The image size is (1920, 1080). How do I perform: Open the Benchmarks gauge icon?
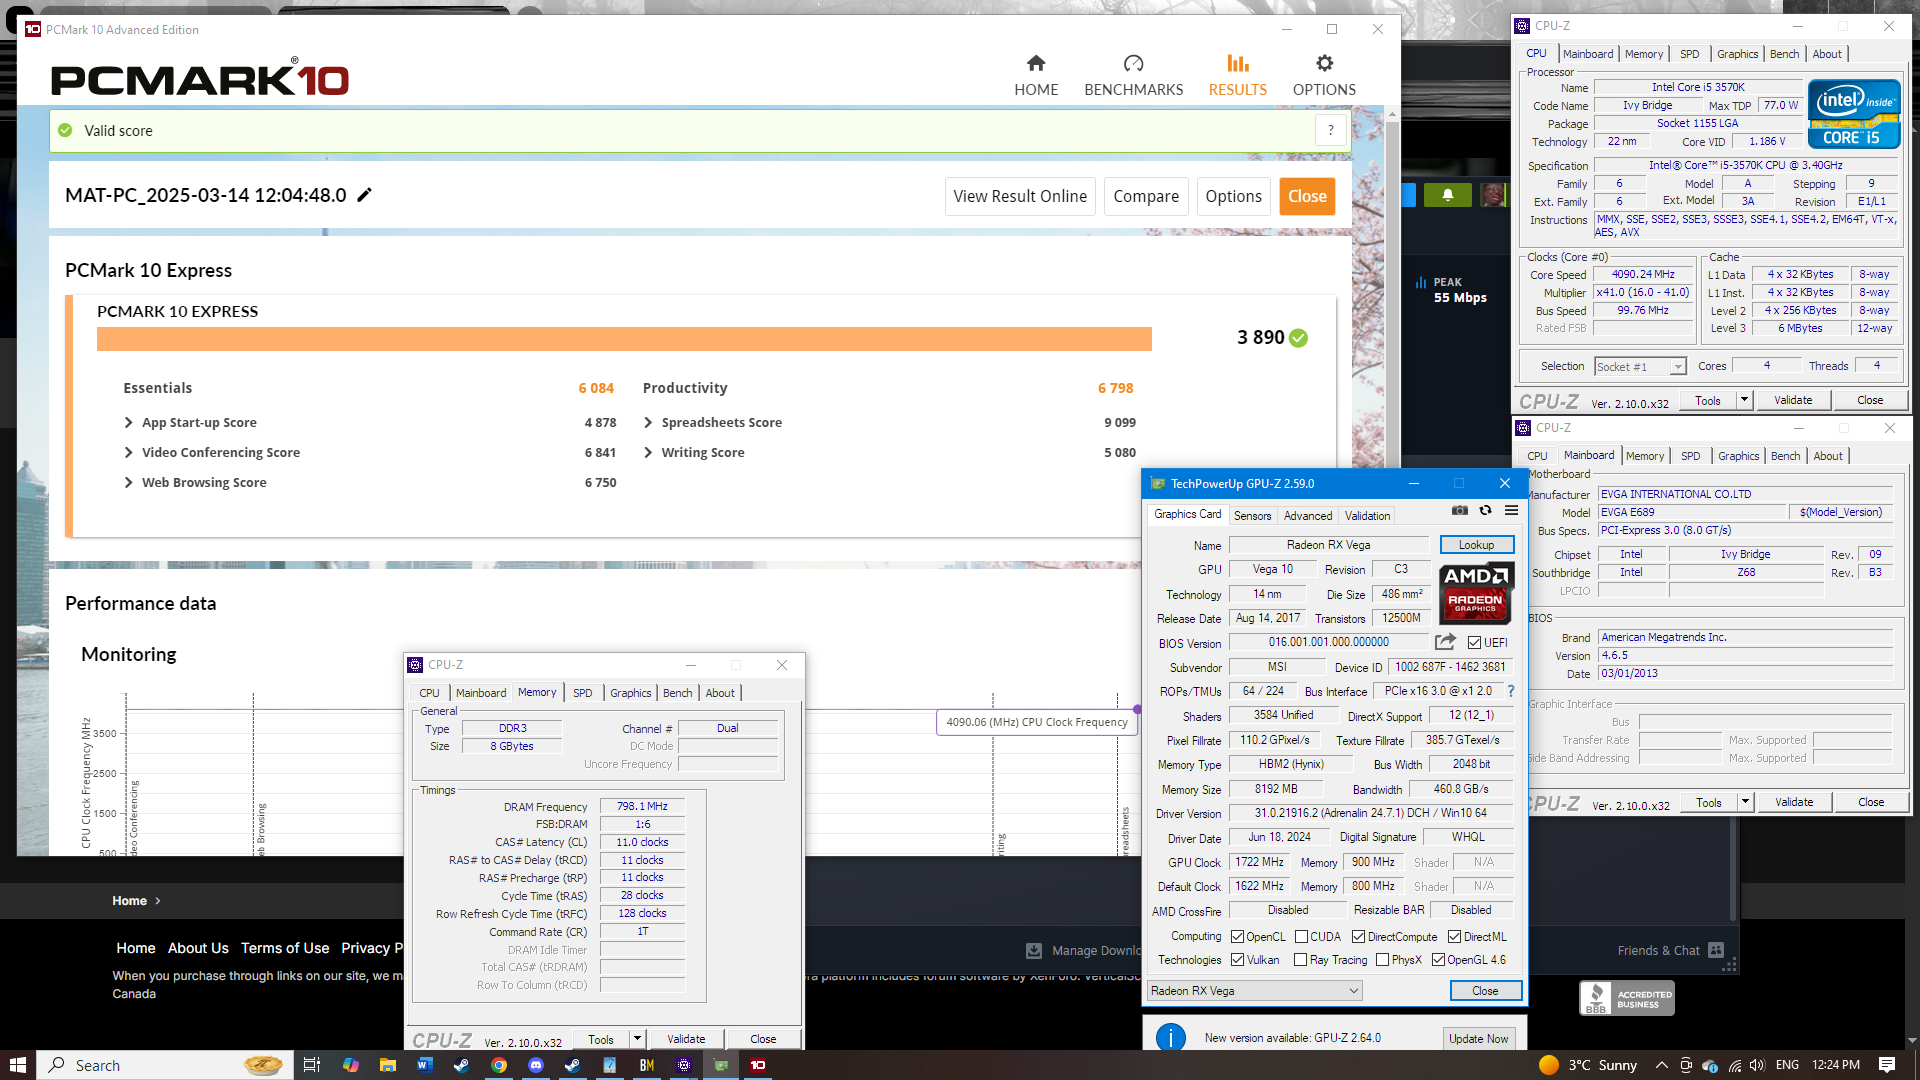[x=1133, y=64]
